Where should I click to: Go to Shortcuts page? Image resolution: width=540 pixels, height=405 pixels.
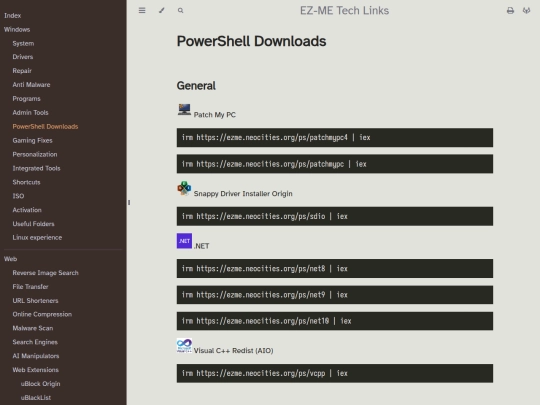[x=26, y=182]
